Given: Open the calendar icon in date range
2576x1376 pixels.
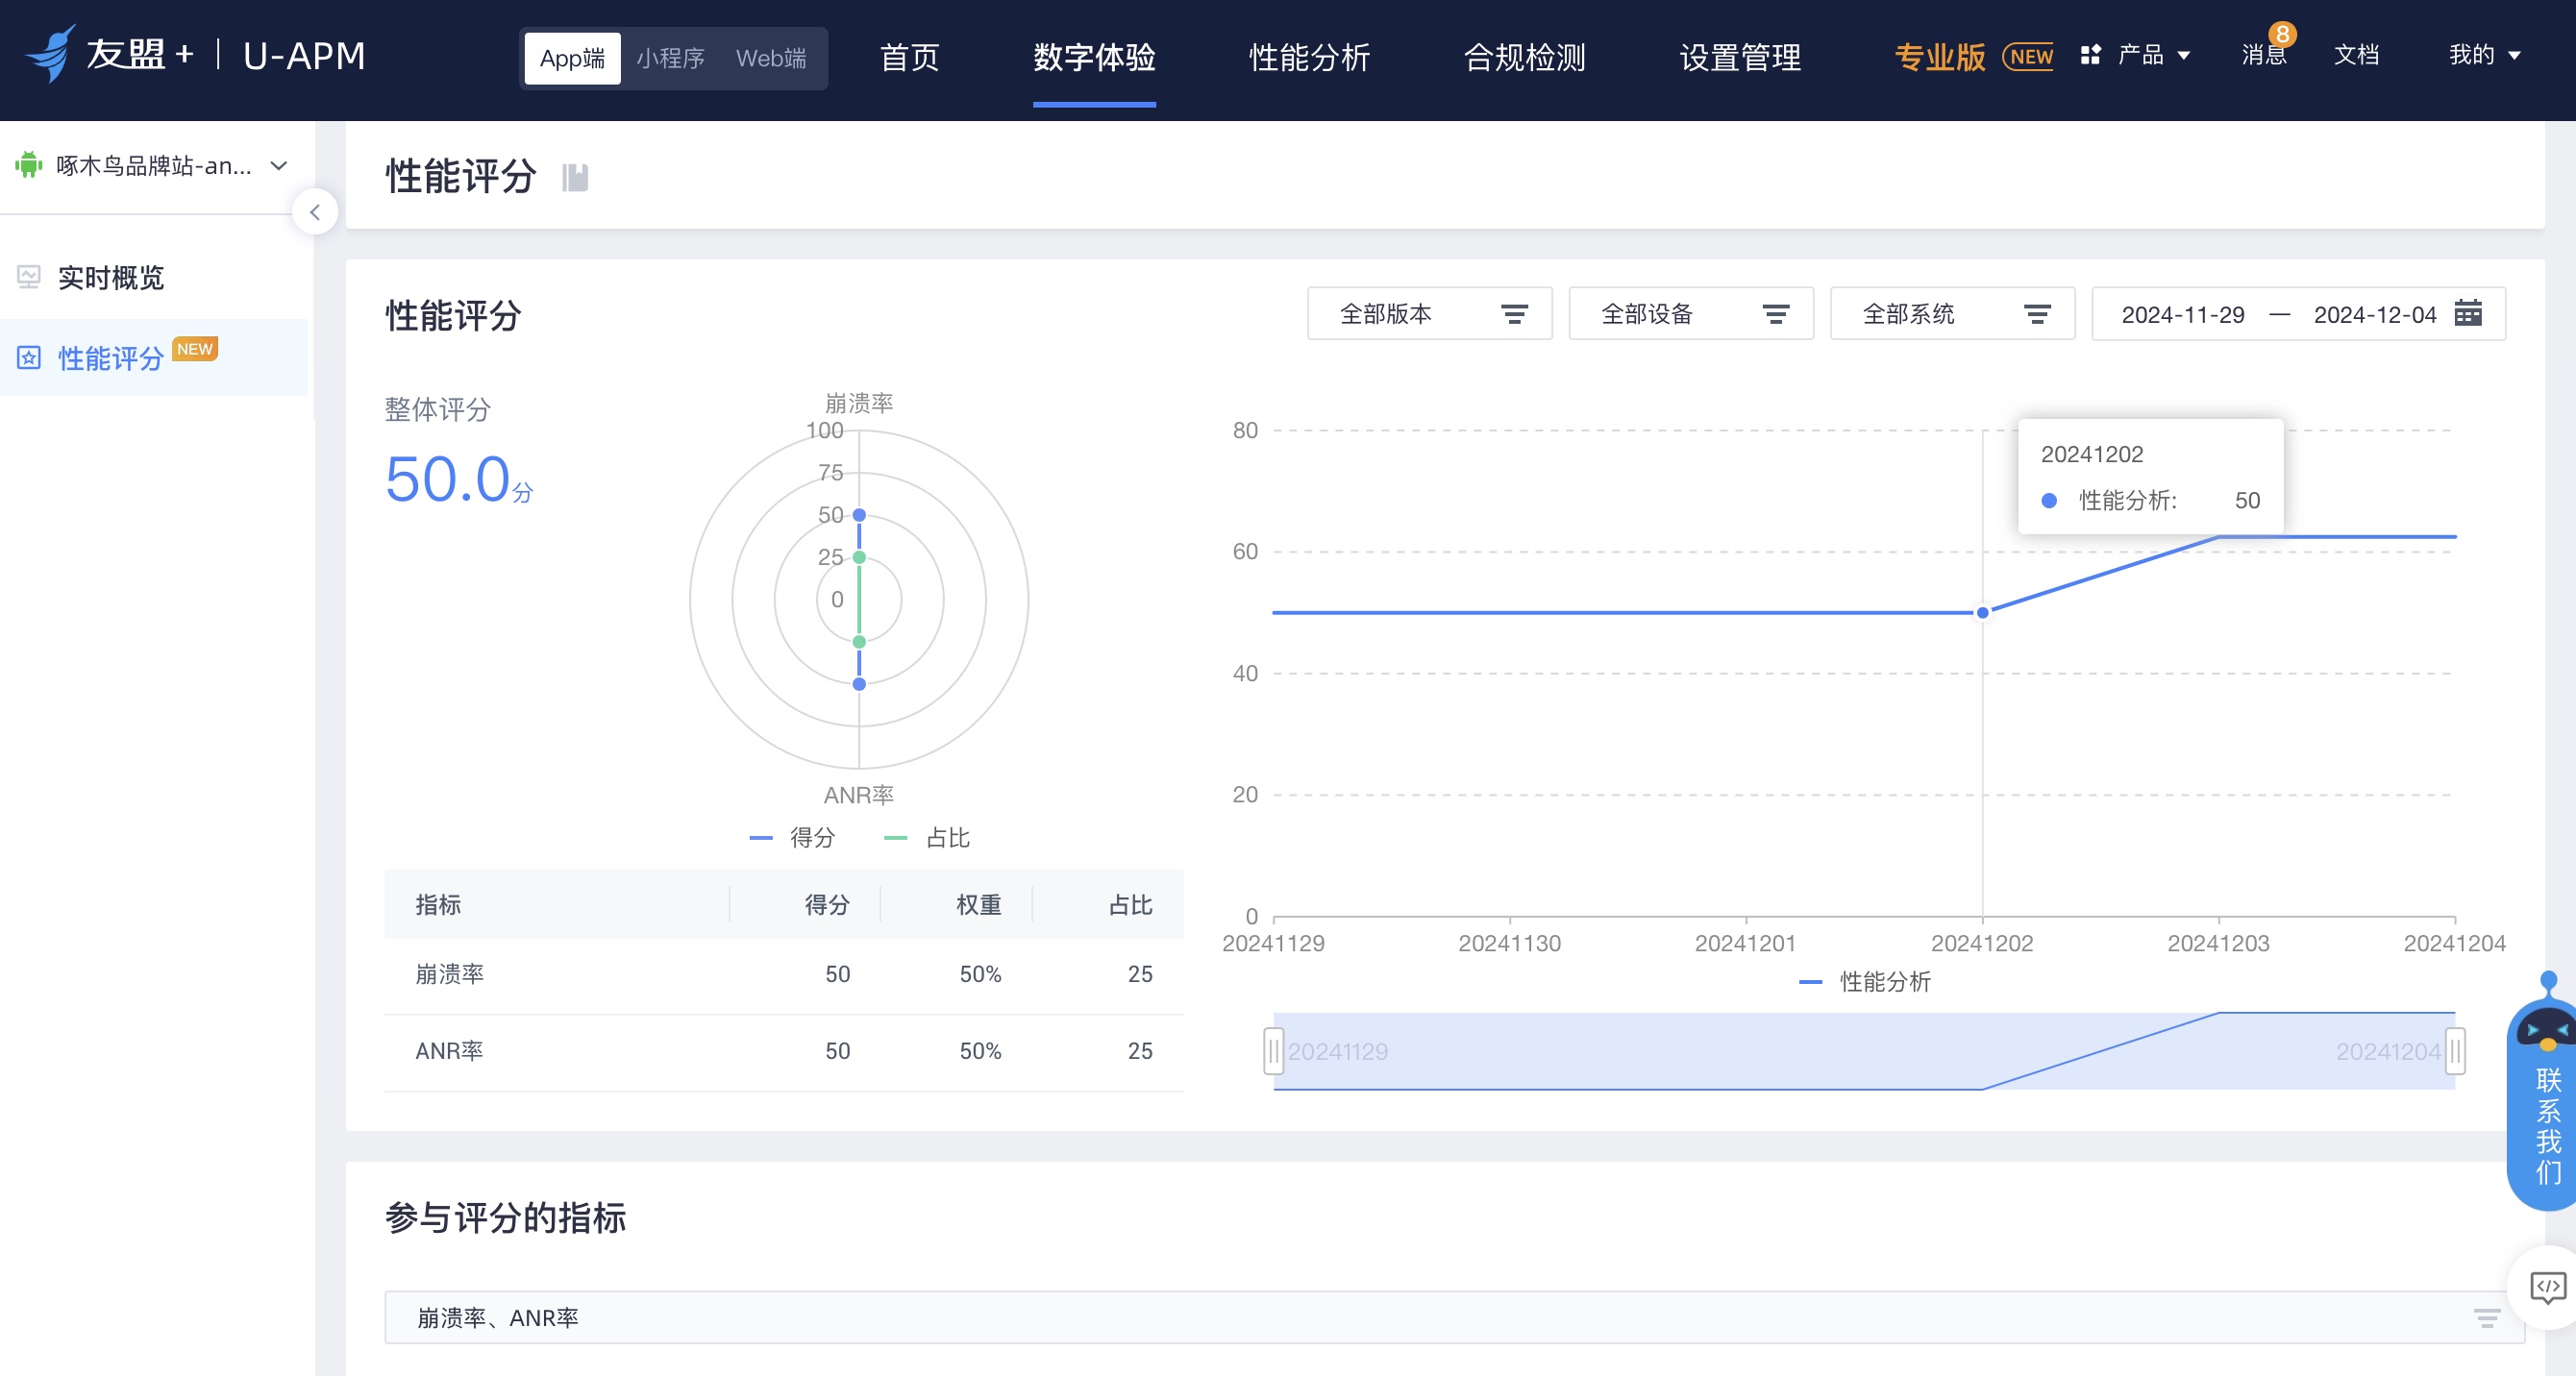Looking at the screenshot, I should coord(2468,314).
